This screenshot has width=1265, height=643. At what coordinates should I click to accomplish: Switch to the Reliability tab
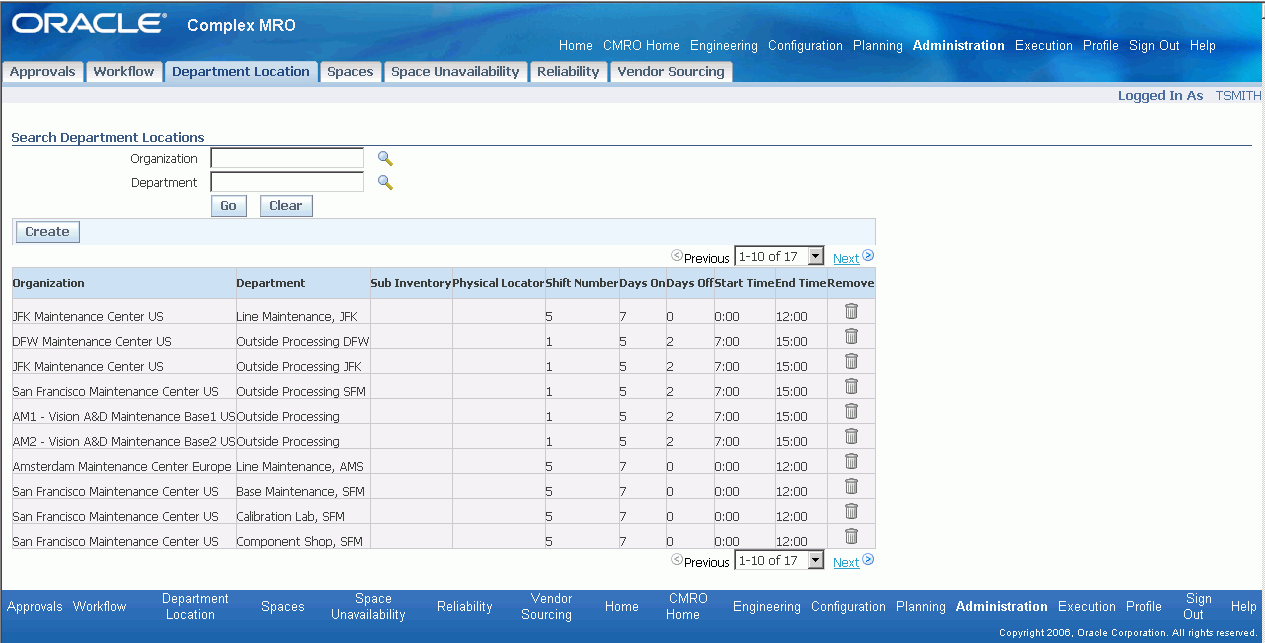pos(568,72)
